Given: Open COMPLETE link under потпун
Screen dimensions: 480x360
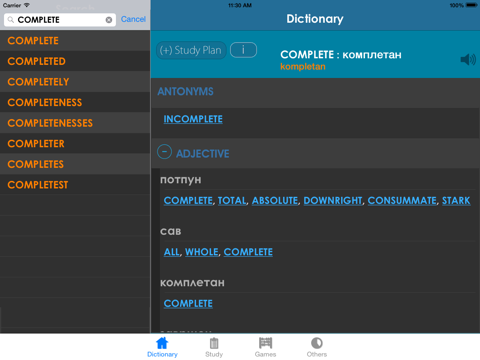Looking at the screenshot, I should pos(188,201).
